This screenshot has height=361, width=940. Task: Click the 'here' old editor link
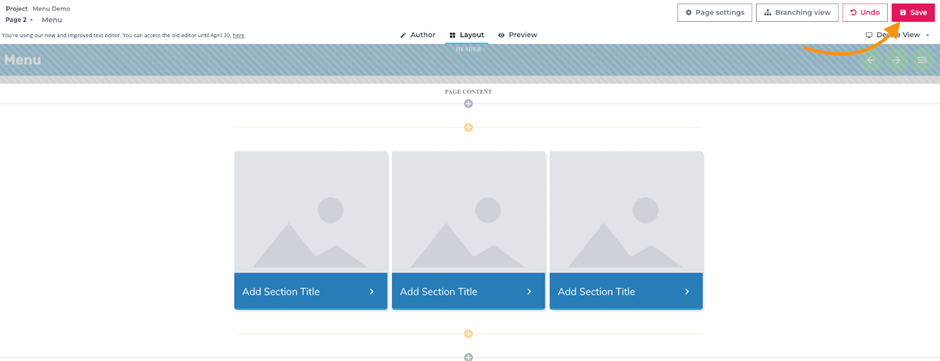(238, 35)
